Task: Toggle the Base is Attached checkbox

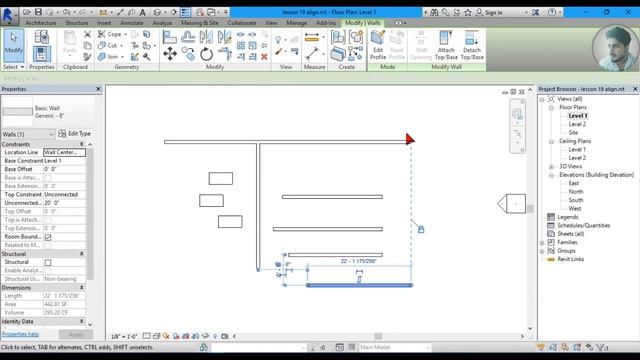Action: [48, 178]
